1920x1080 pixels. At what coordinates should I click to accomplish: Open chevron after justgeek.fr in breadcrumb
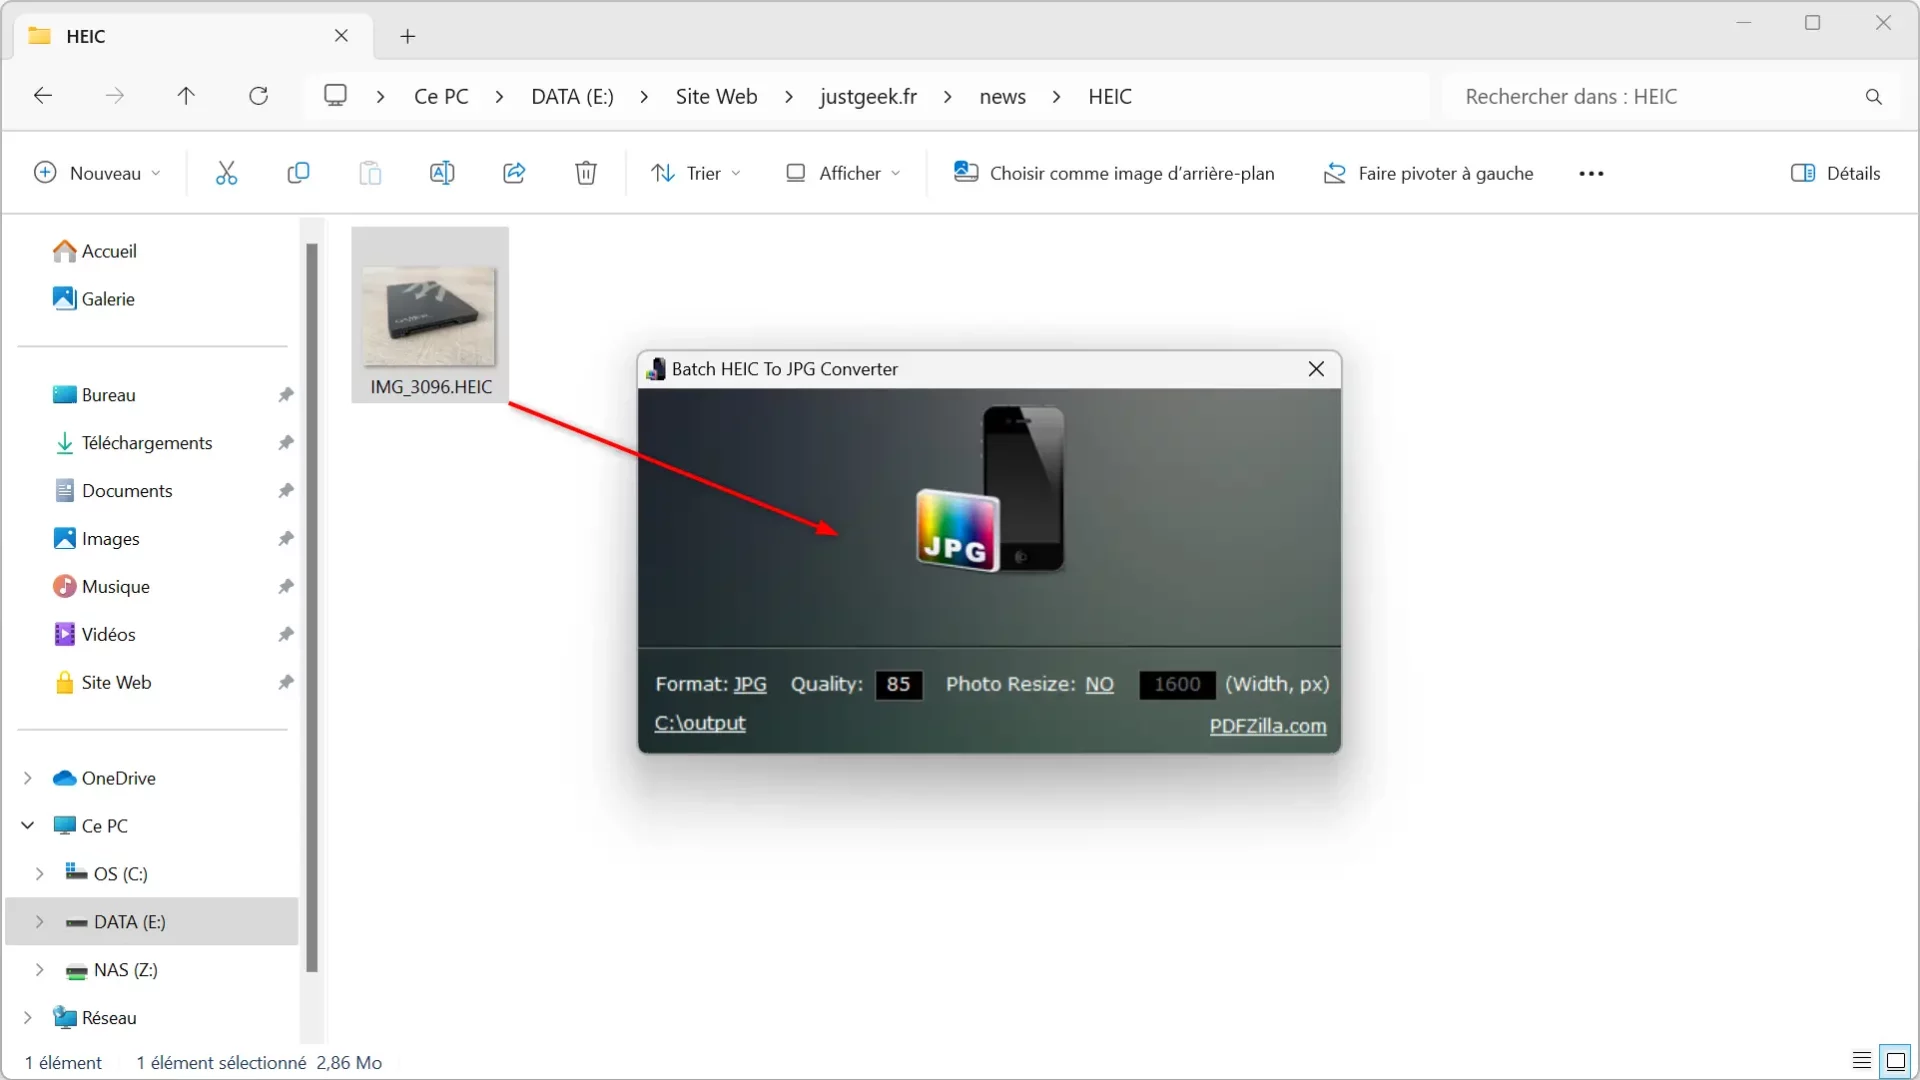[x=947, y=97]
